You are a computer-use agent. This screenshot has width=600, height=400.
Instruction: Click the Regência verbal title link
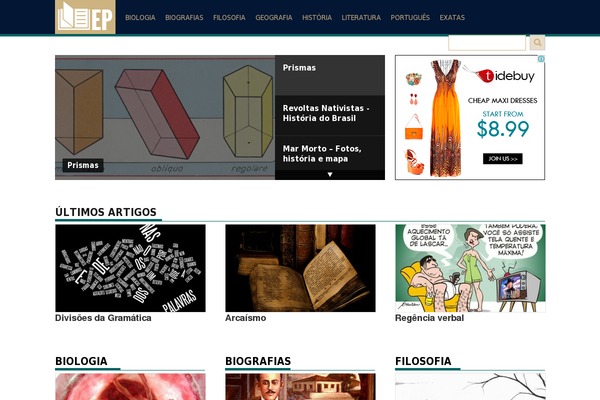click(x=429, y=318)
